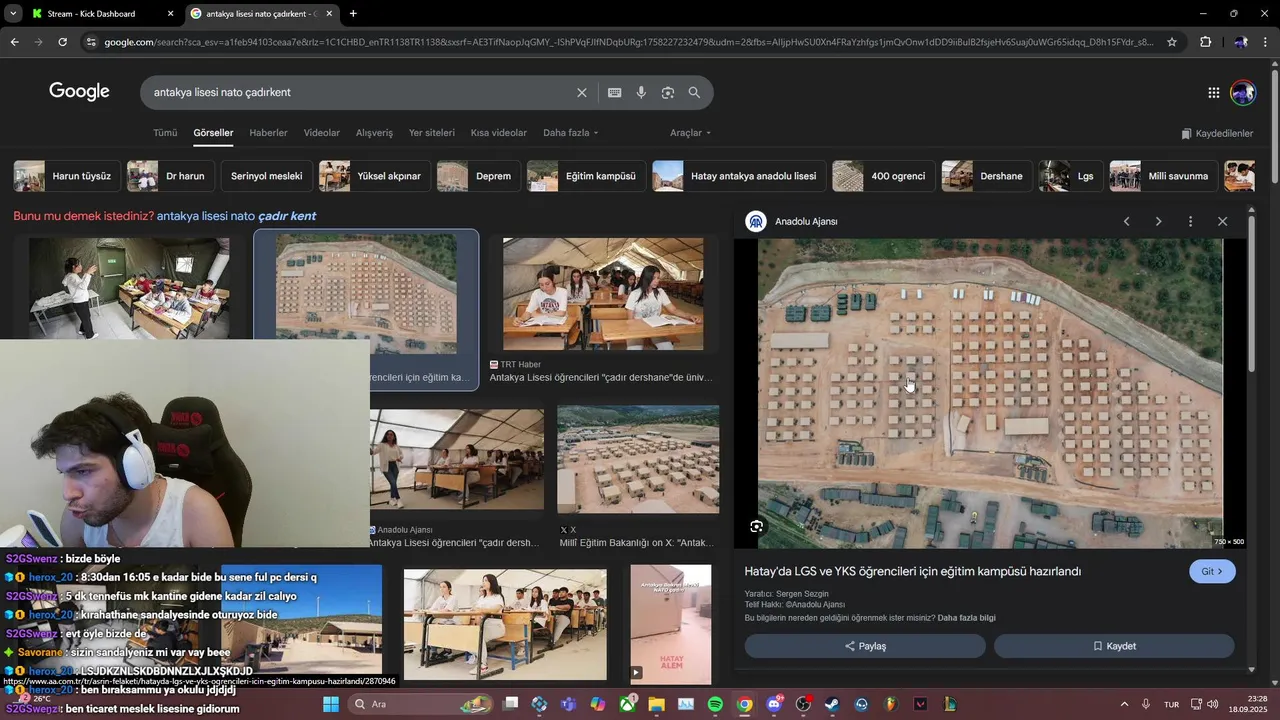Search by image with Google Lens
The width and height of the screenshot is (1280, 720).
(667, 92)
